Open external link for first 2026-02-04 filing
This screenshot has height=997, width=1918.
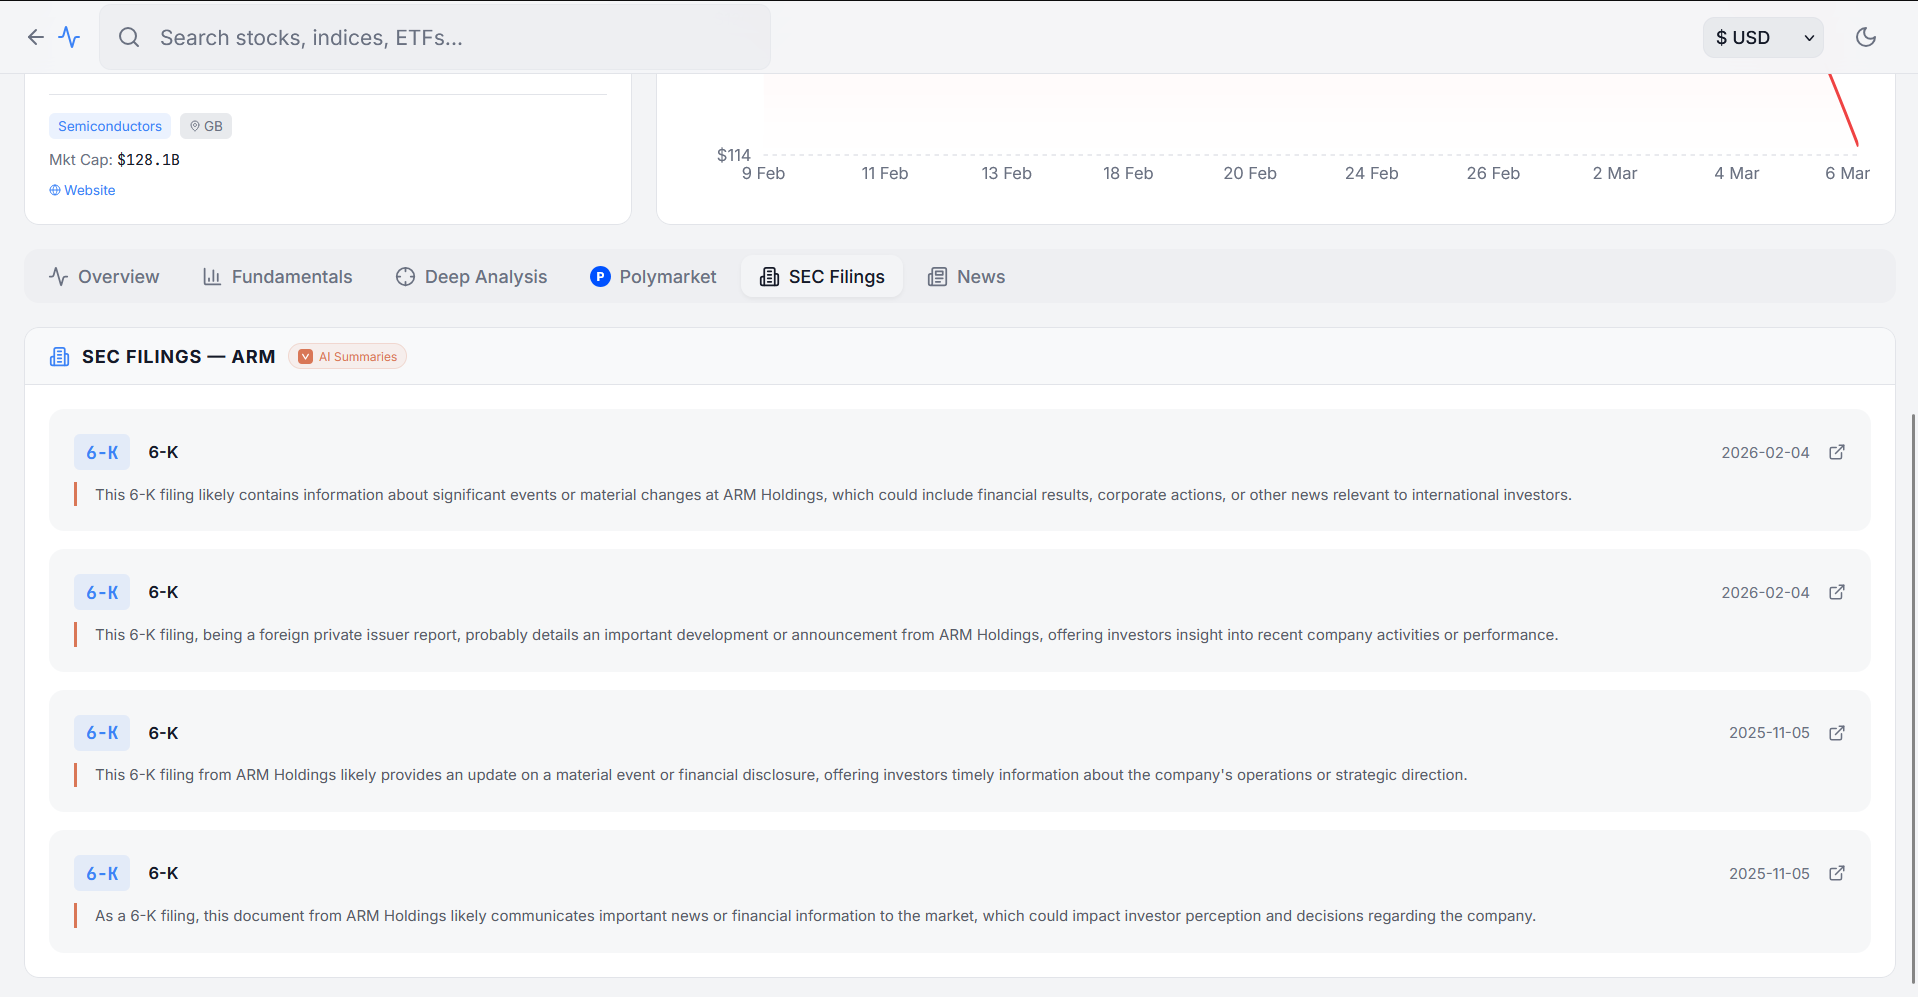coord(1837,452)
